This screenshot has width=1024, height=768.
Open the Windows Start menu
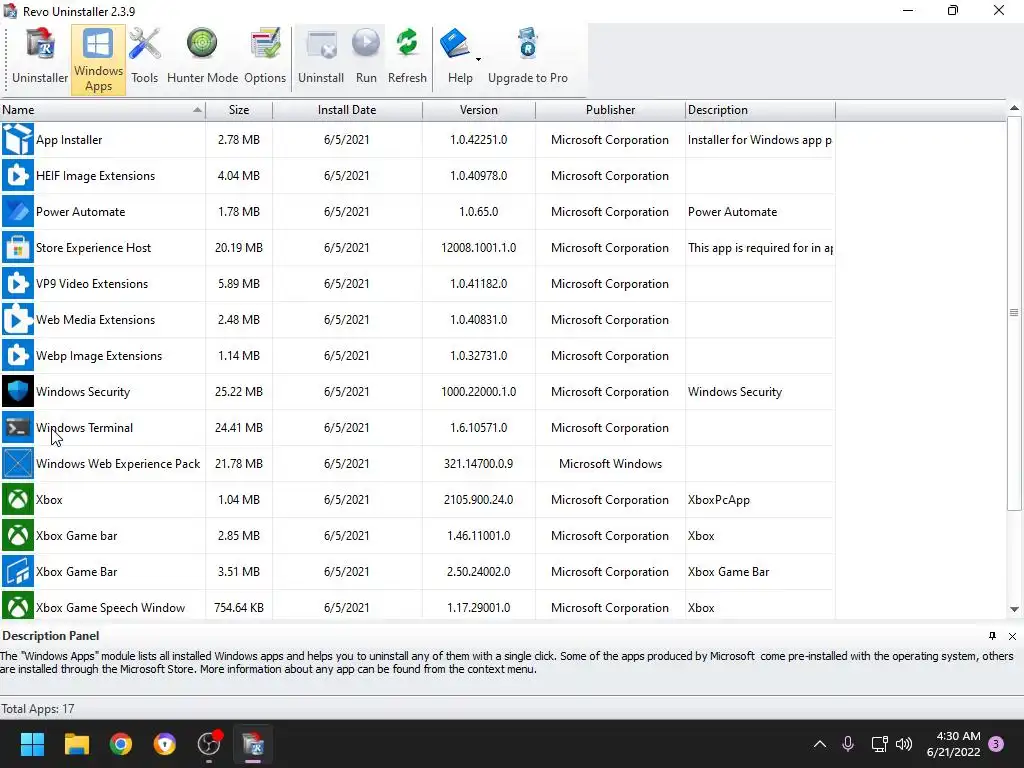pos(32,744)
